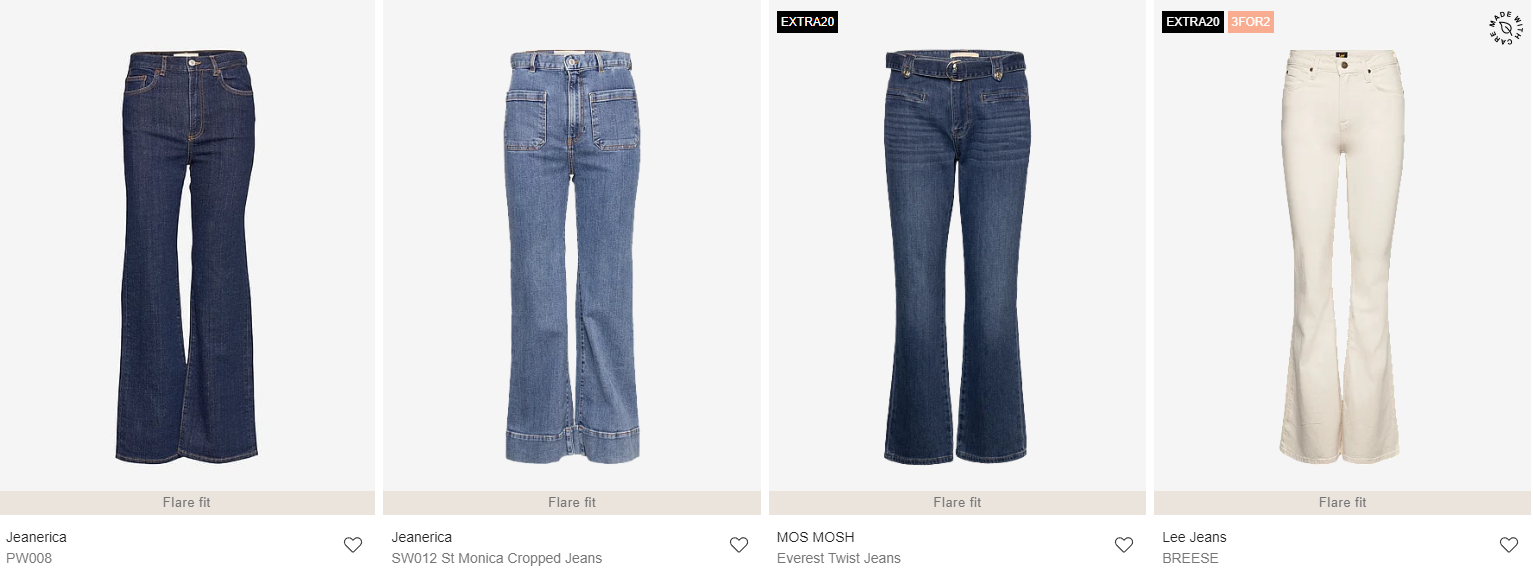Viewport: 1533px width, 574px height.
Task: Open the Everest Twist Jeans title link
Action: point(839,558)
